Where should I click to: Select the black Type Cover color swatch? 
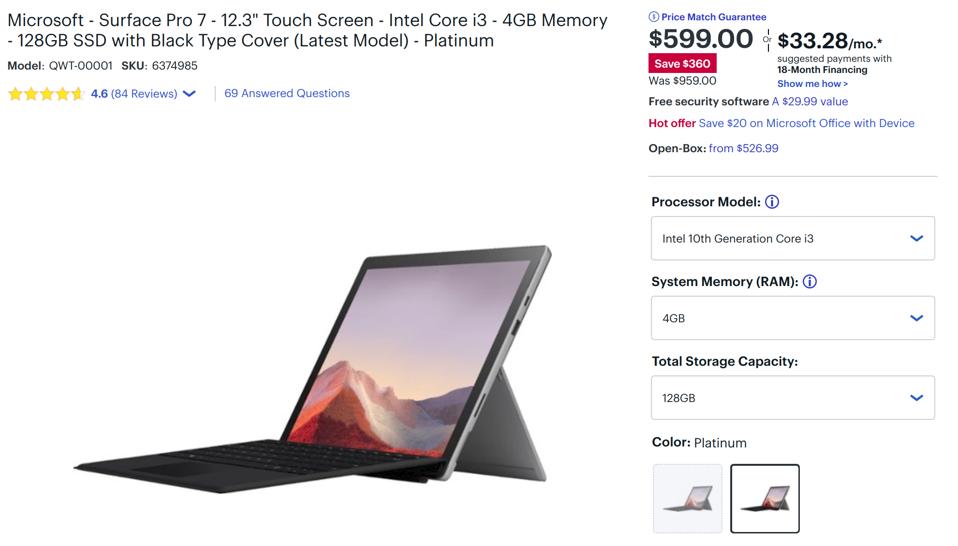(x=765, y=498)
